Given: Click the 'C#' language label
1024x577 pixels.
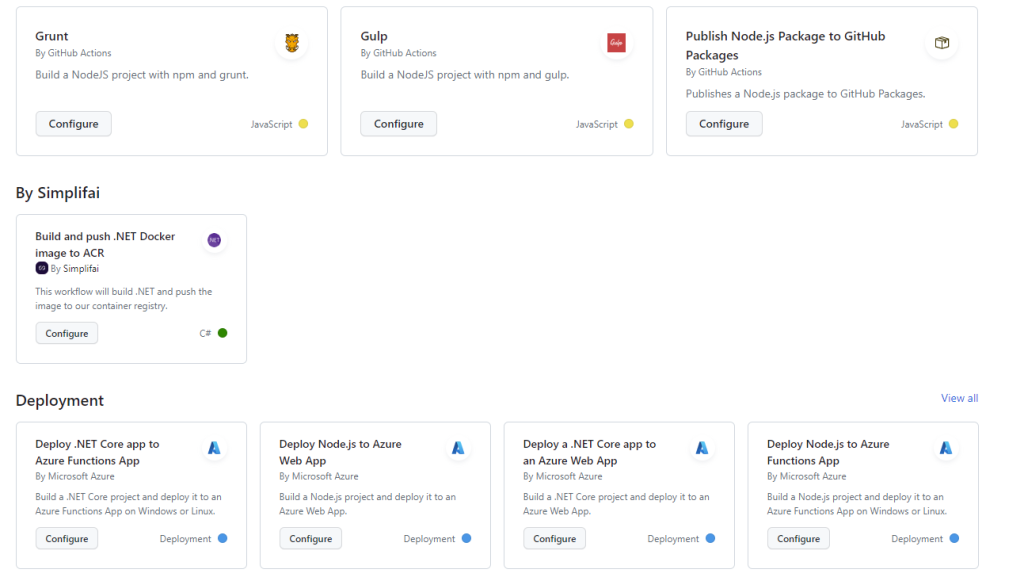Looking at the screenshot, I should coord(205,334).
